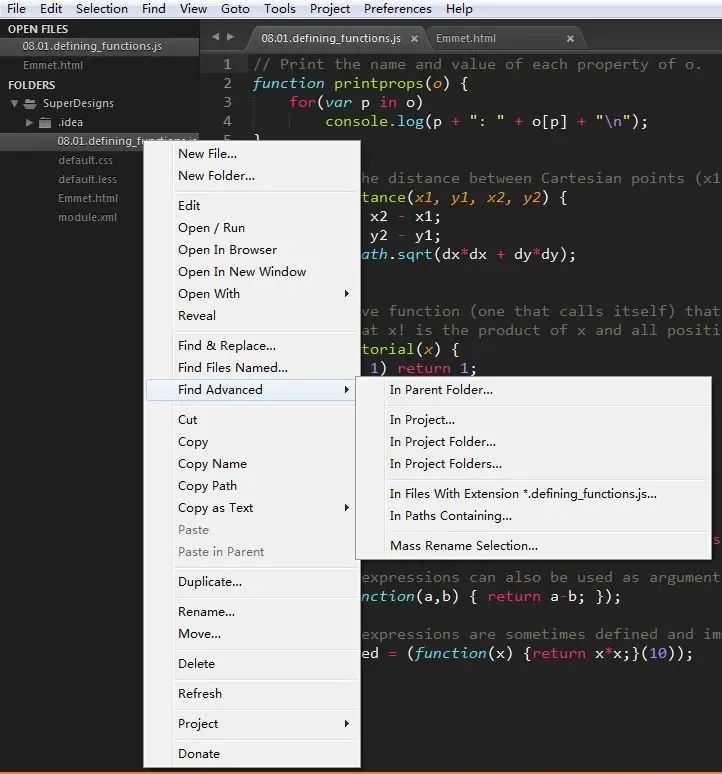Choose In Project... in submenu
The height and width of the screenshot is (774, 722).
[533, 420]
